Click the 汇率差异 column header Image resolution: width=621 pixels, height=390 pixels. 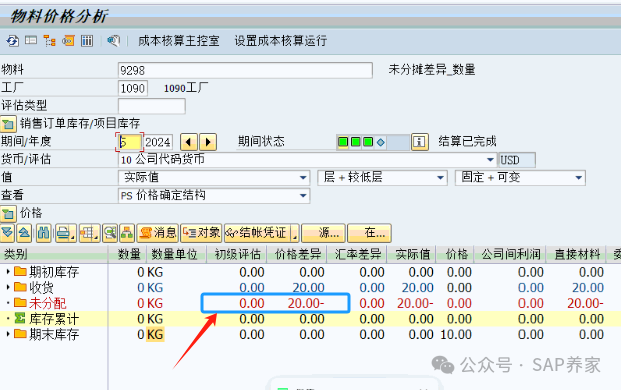[x=357, y=254]
